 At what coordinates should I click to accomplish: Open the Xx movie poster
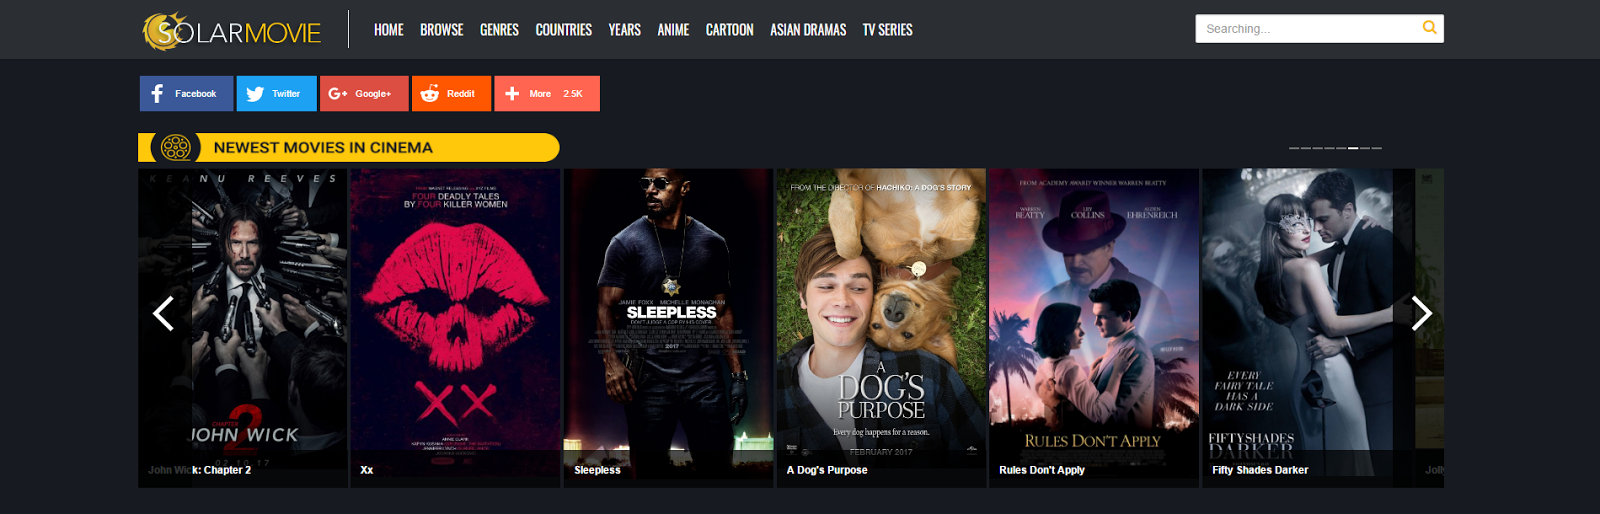pos(455,328)
